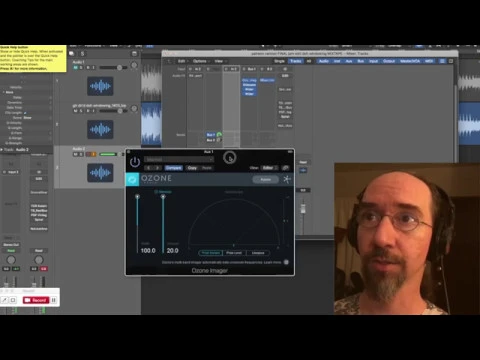Open the Options menu in Mixer window
Image resolution: width=480 pixels, height=360 pixels.
tap(201, 61)
